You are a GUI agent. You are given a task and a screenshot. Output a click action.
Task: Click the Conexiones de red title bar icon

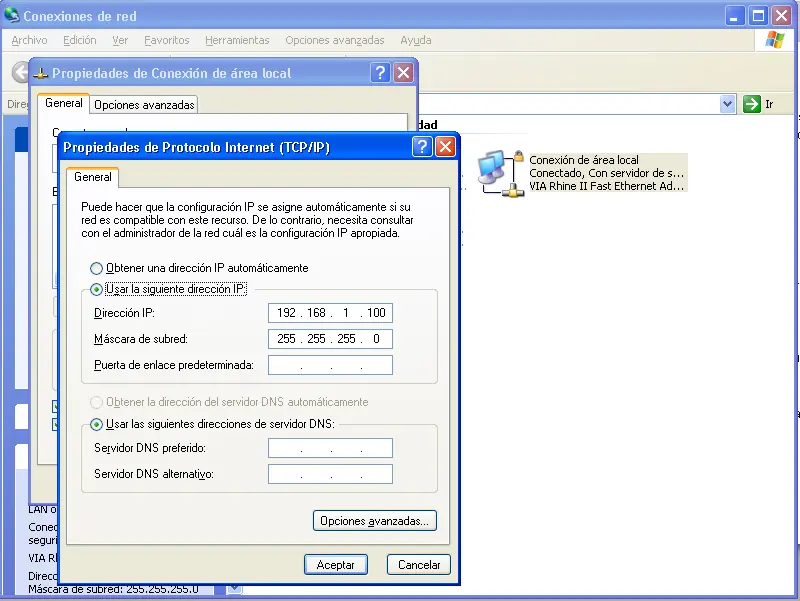tap(11, 15)
